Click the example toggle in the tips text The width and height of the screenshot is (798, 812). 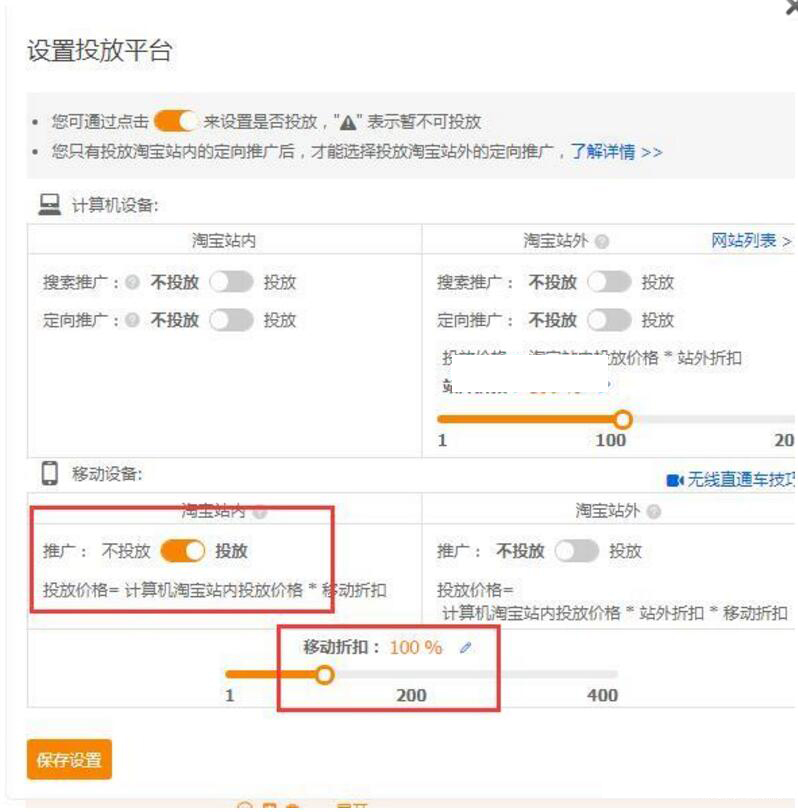click(x=176, y=122)
